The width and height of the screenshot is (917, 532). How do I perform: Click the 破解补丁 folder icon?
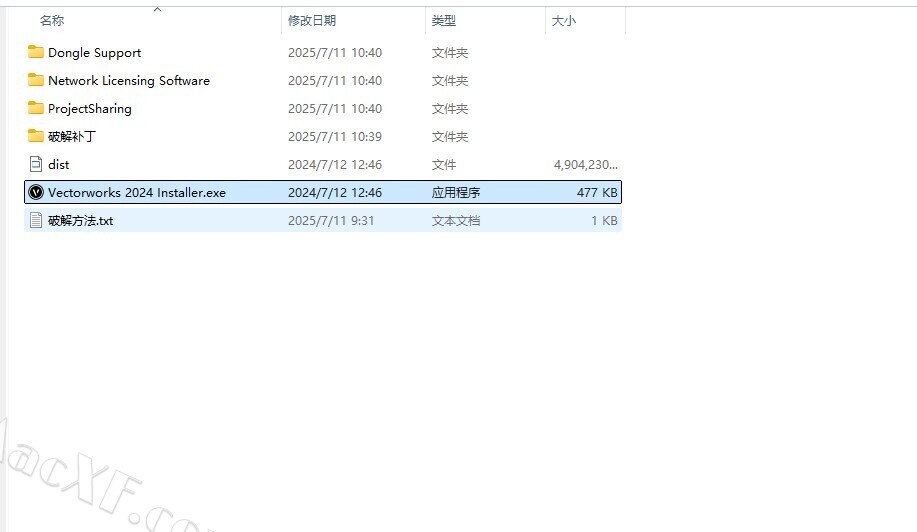36,136
